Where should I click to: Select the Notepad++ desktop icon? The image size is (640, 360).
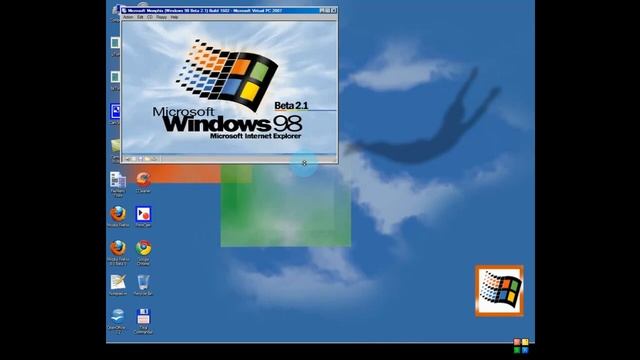pos(118,284)
